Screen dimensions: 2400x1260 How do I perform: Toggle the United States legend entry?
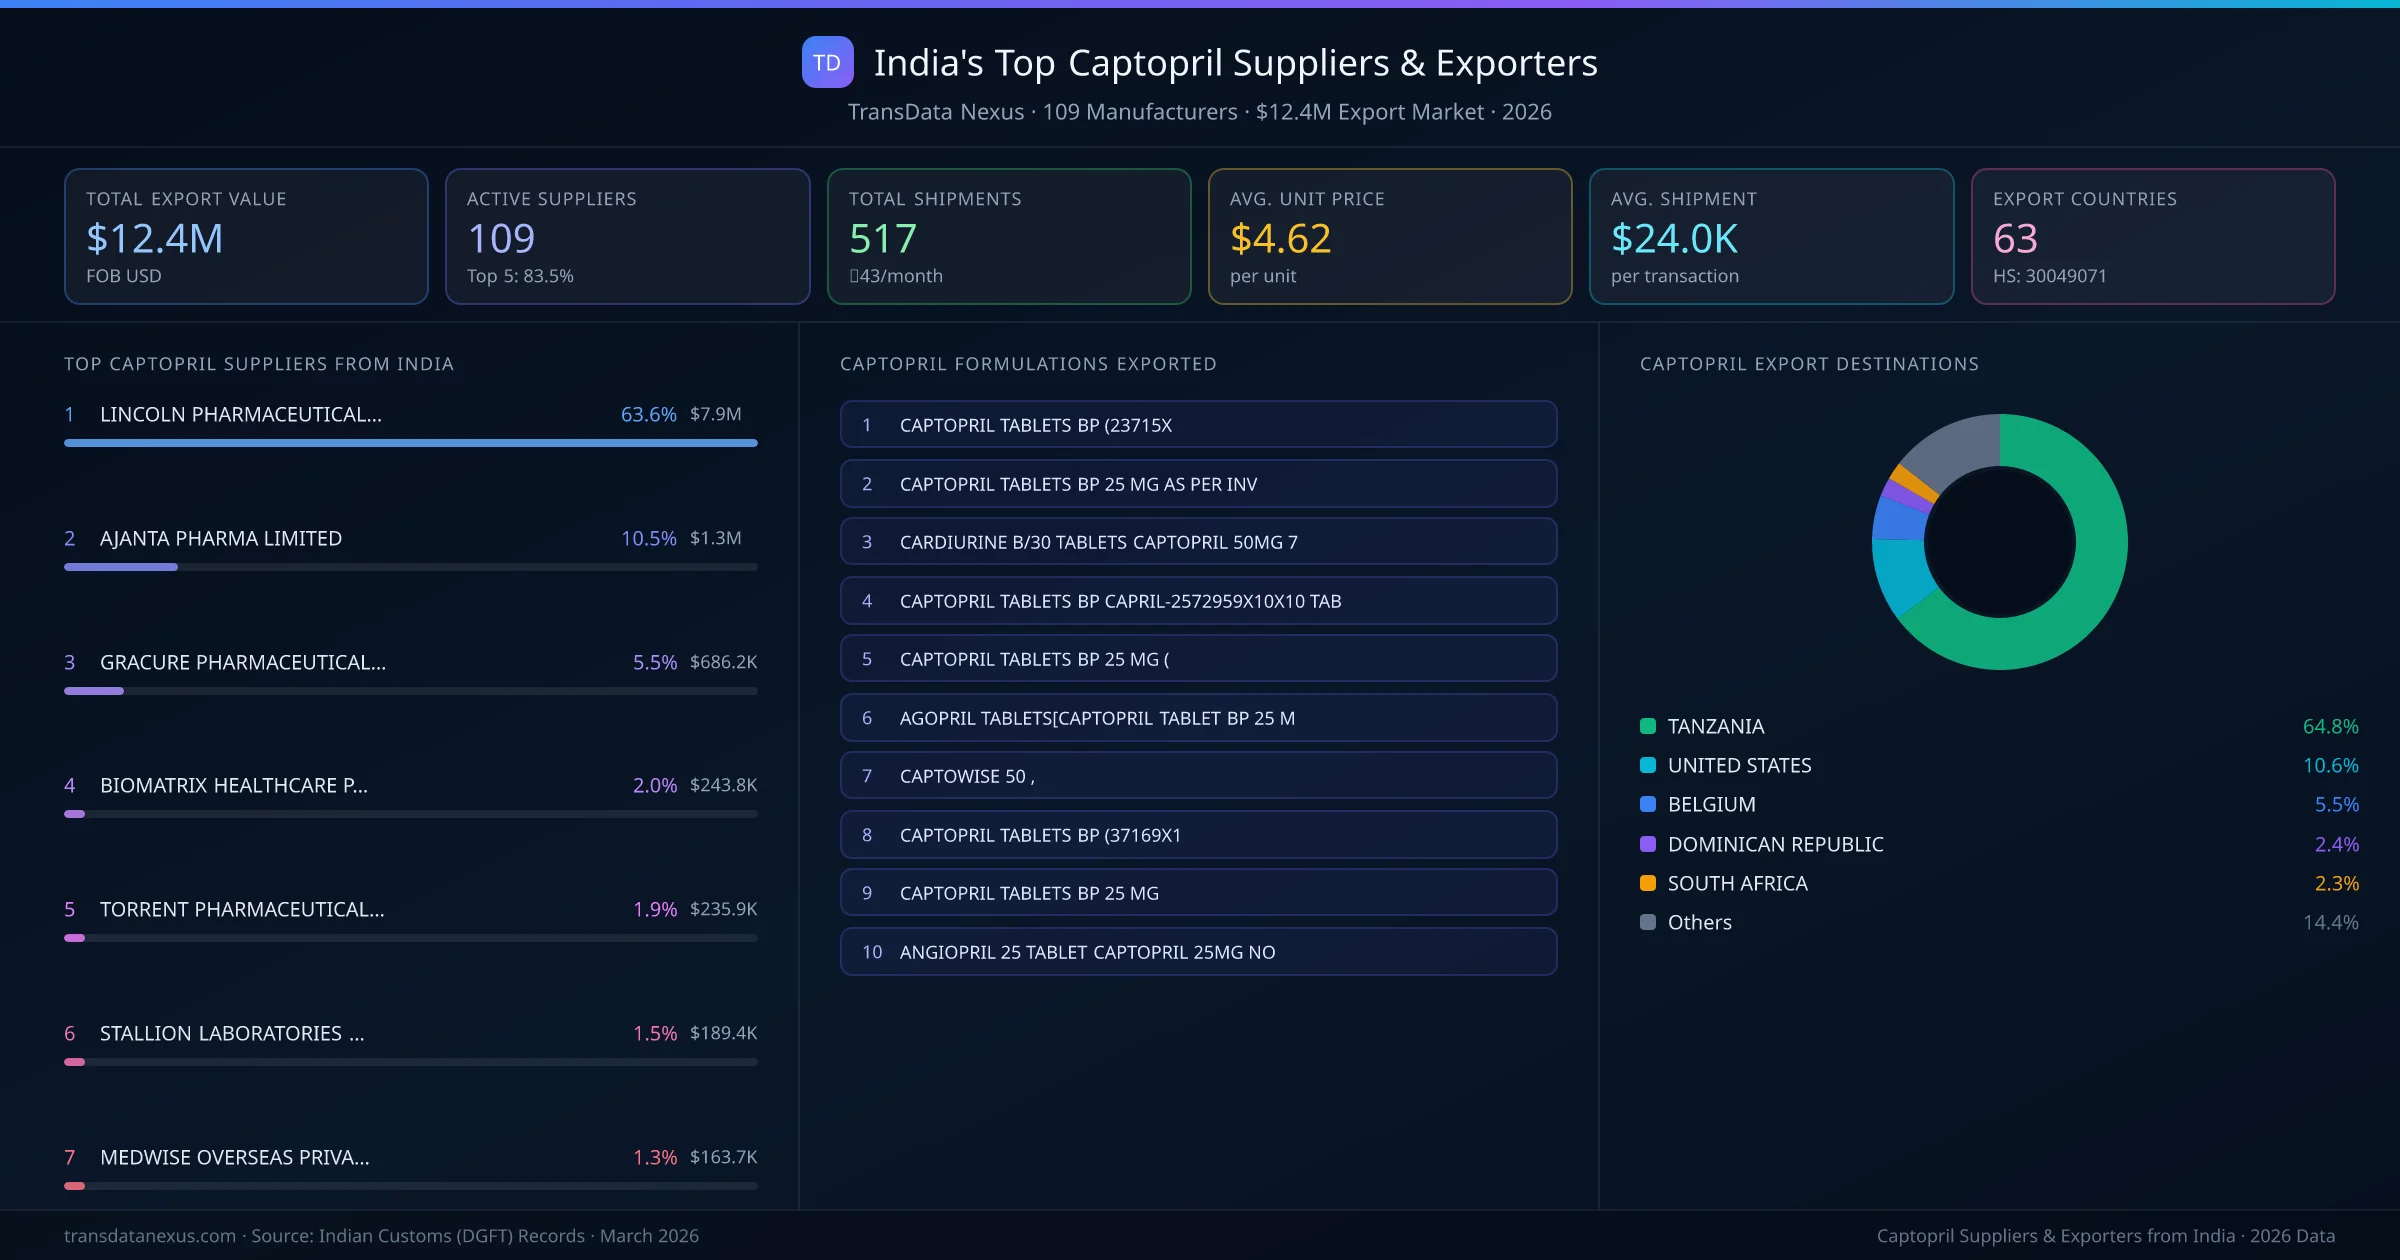(1738, 765)
